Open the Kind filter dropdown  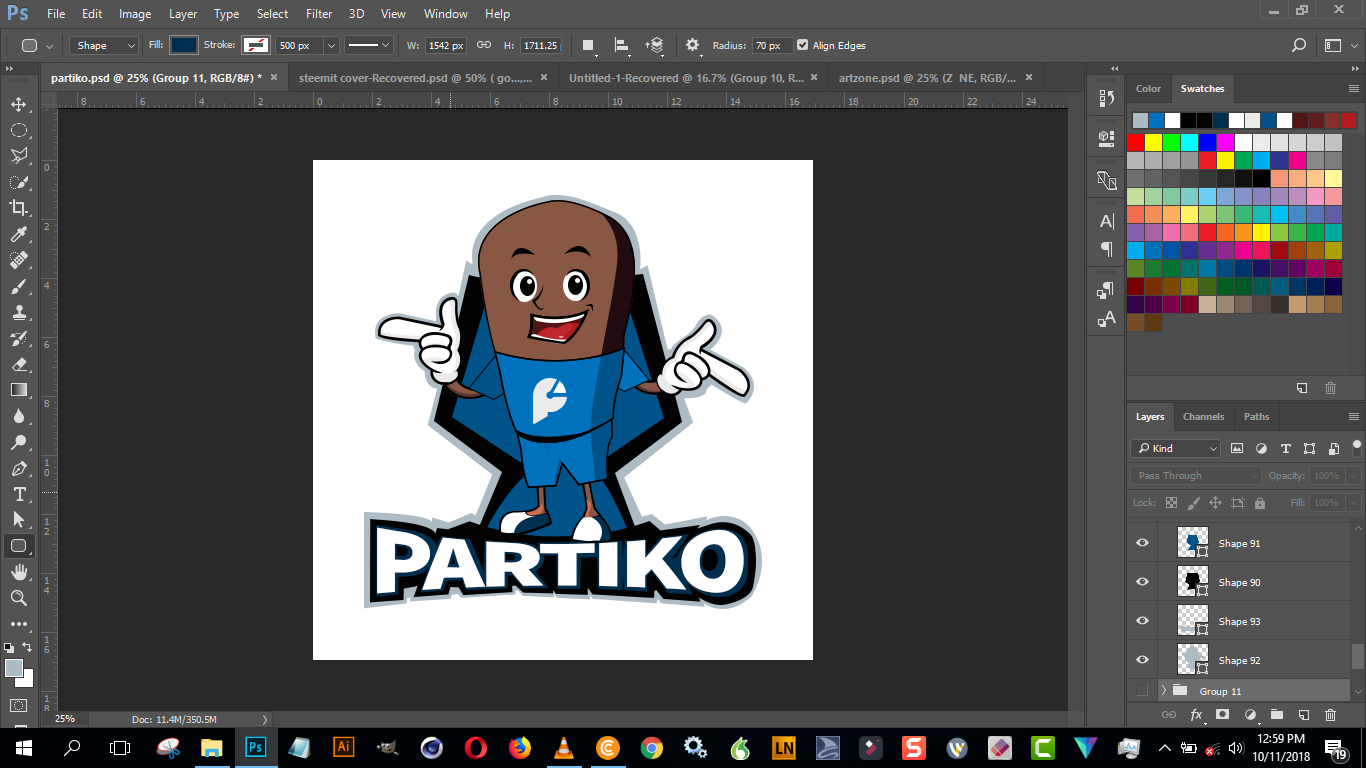(x=1176, y=448)
